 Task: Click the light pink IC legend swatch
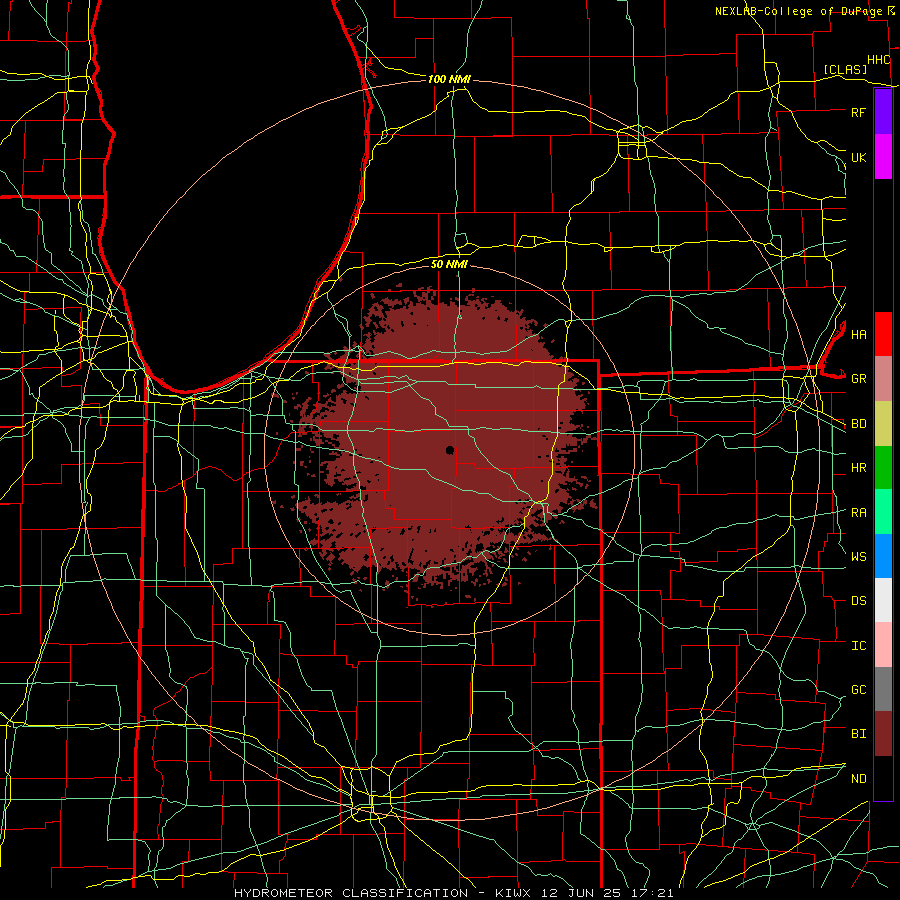coord(883,645)
